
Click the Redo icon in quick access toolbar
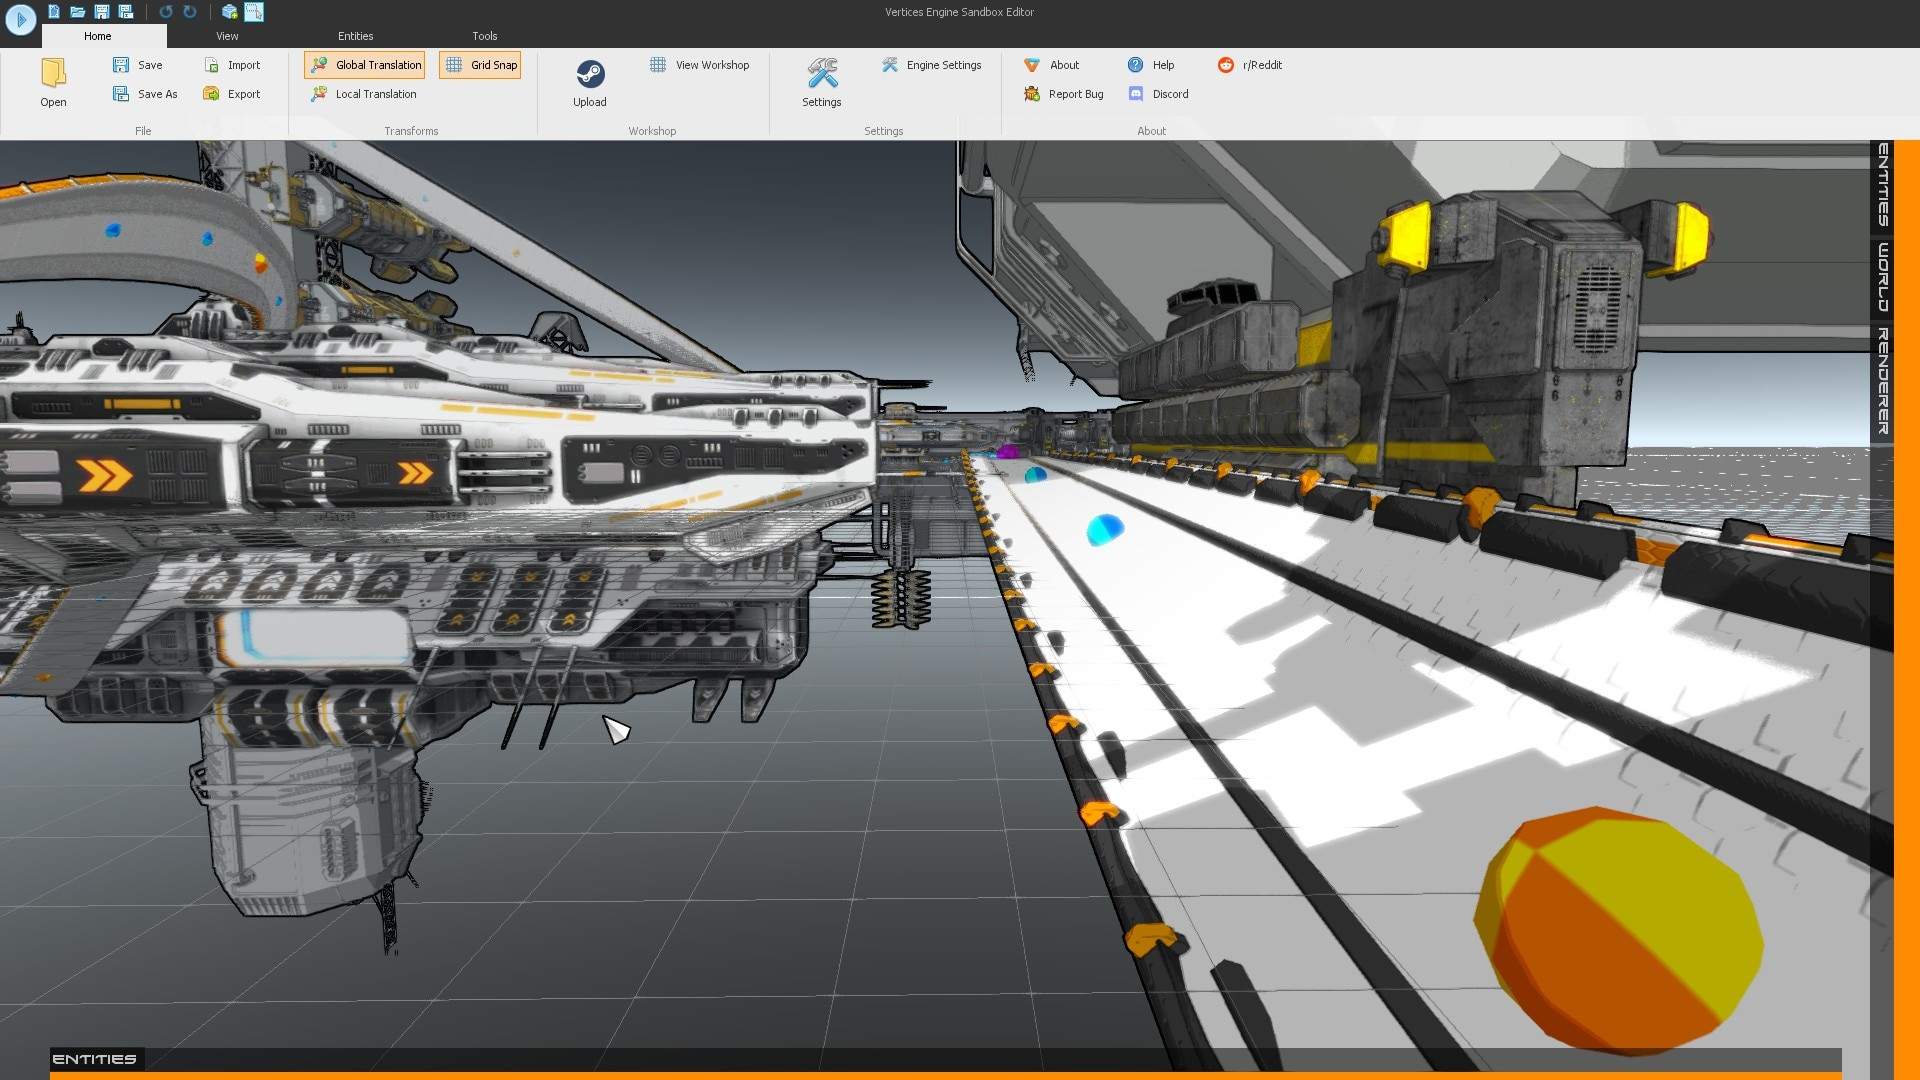[x=188, y=12]
